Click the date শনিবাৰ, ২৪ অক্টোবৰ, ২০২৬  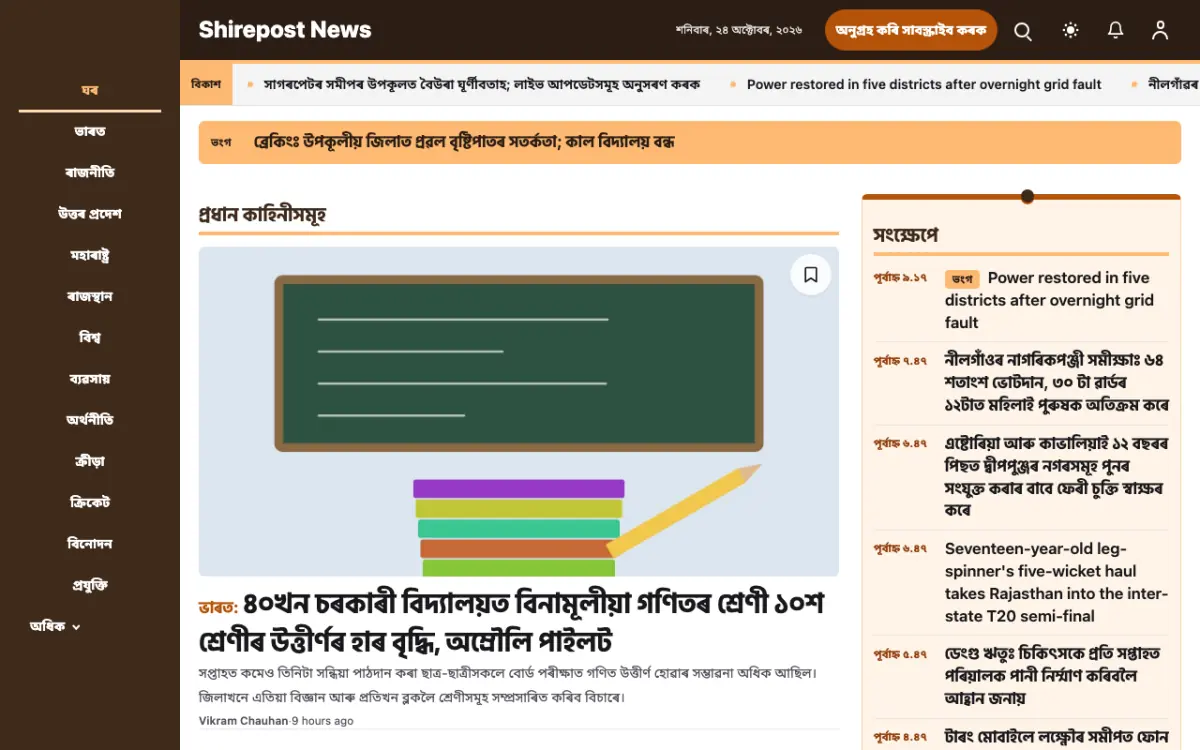point(738,31)
